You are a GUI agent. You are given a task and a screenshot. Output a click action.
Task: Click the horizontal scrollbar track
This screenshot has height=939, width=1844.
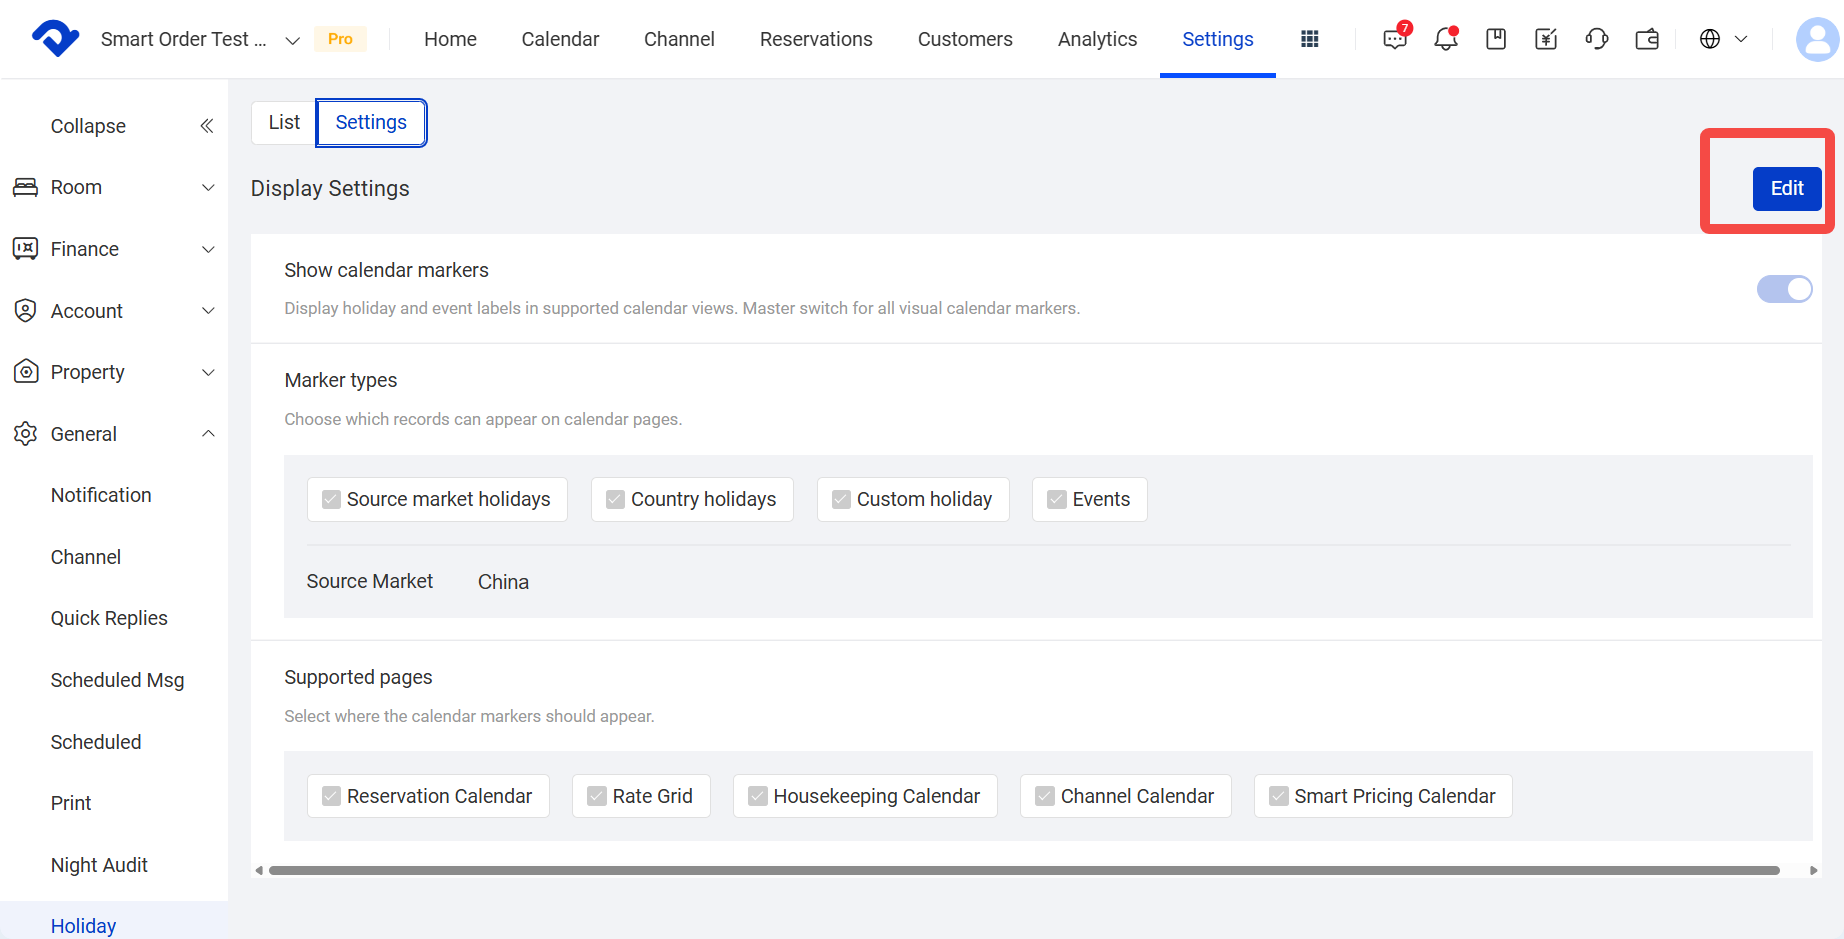pos(1024,870)
